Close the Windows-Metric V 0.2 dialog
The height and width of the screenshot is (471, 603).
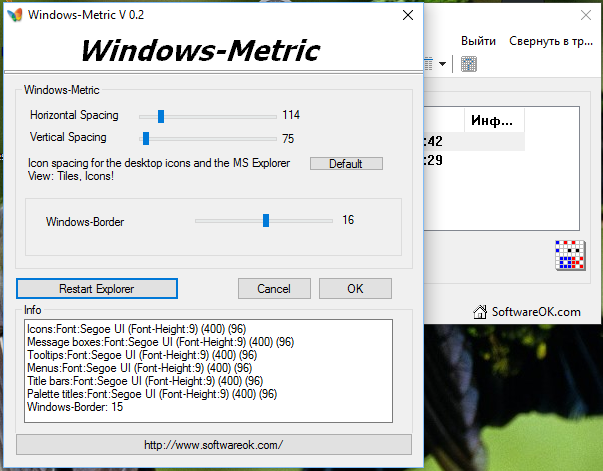[408, 15]
